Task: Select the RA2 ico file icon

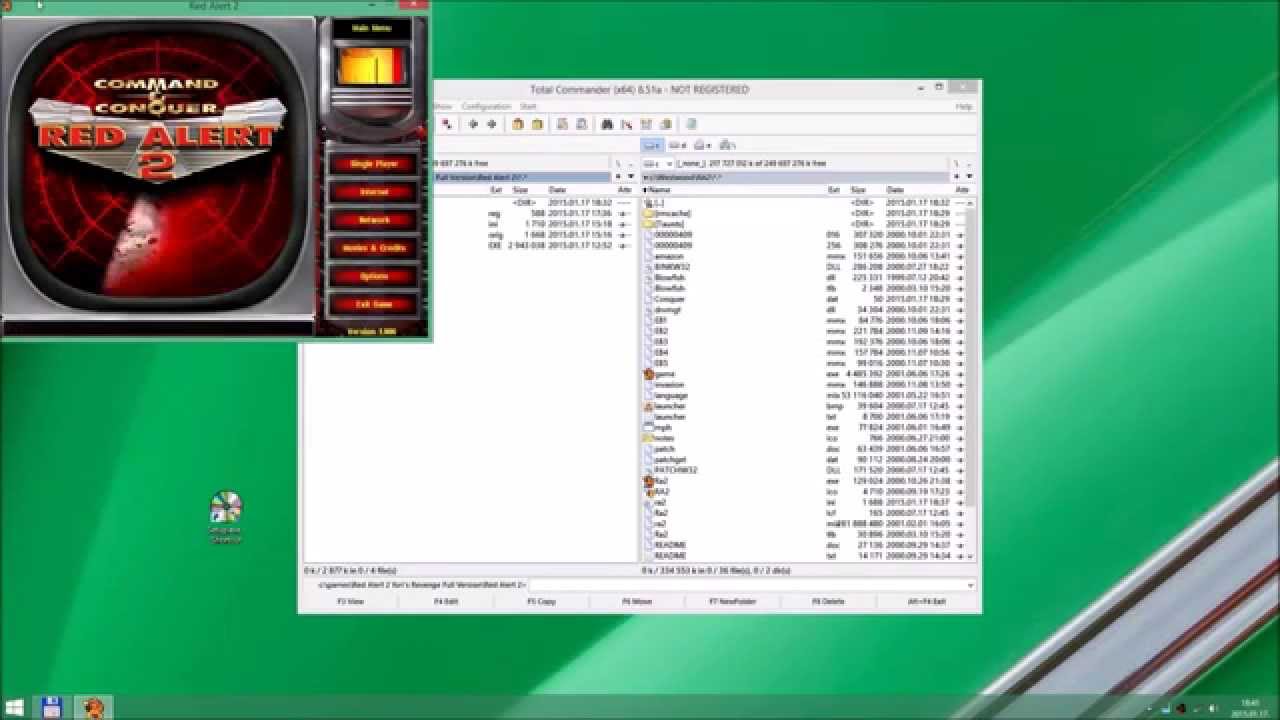Action: pos(649,492)
